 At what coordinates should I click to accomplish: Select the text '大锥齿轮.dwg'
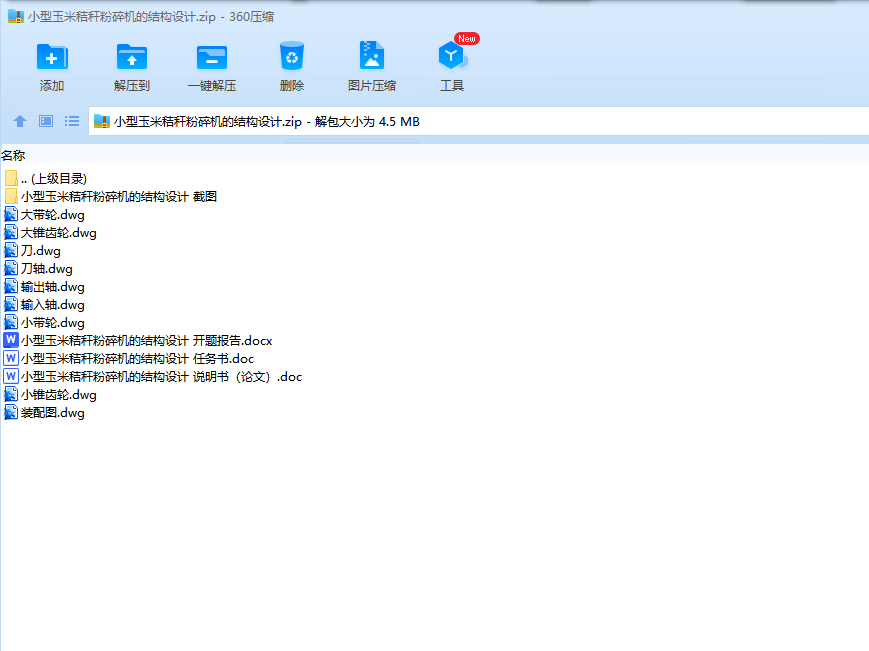click(59, 233)
